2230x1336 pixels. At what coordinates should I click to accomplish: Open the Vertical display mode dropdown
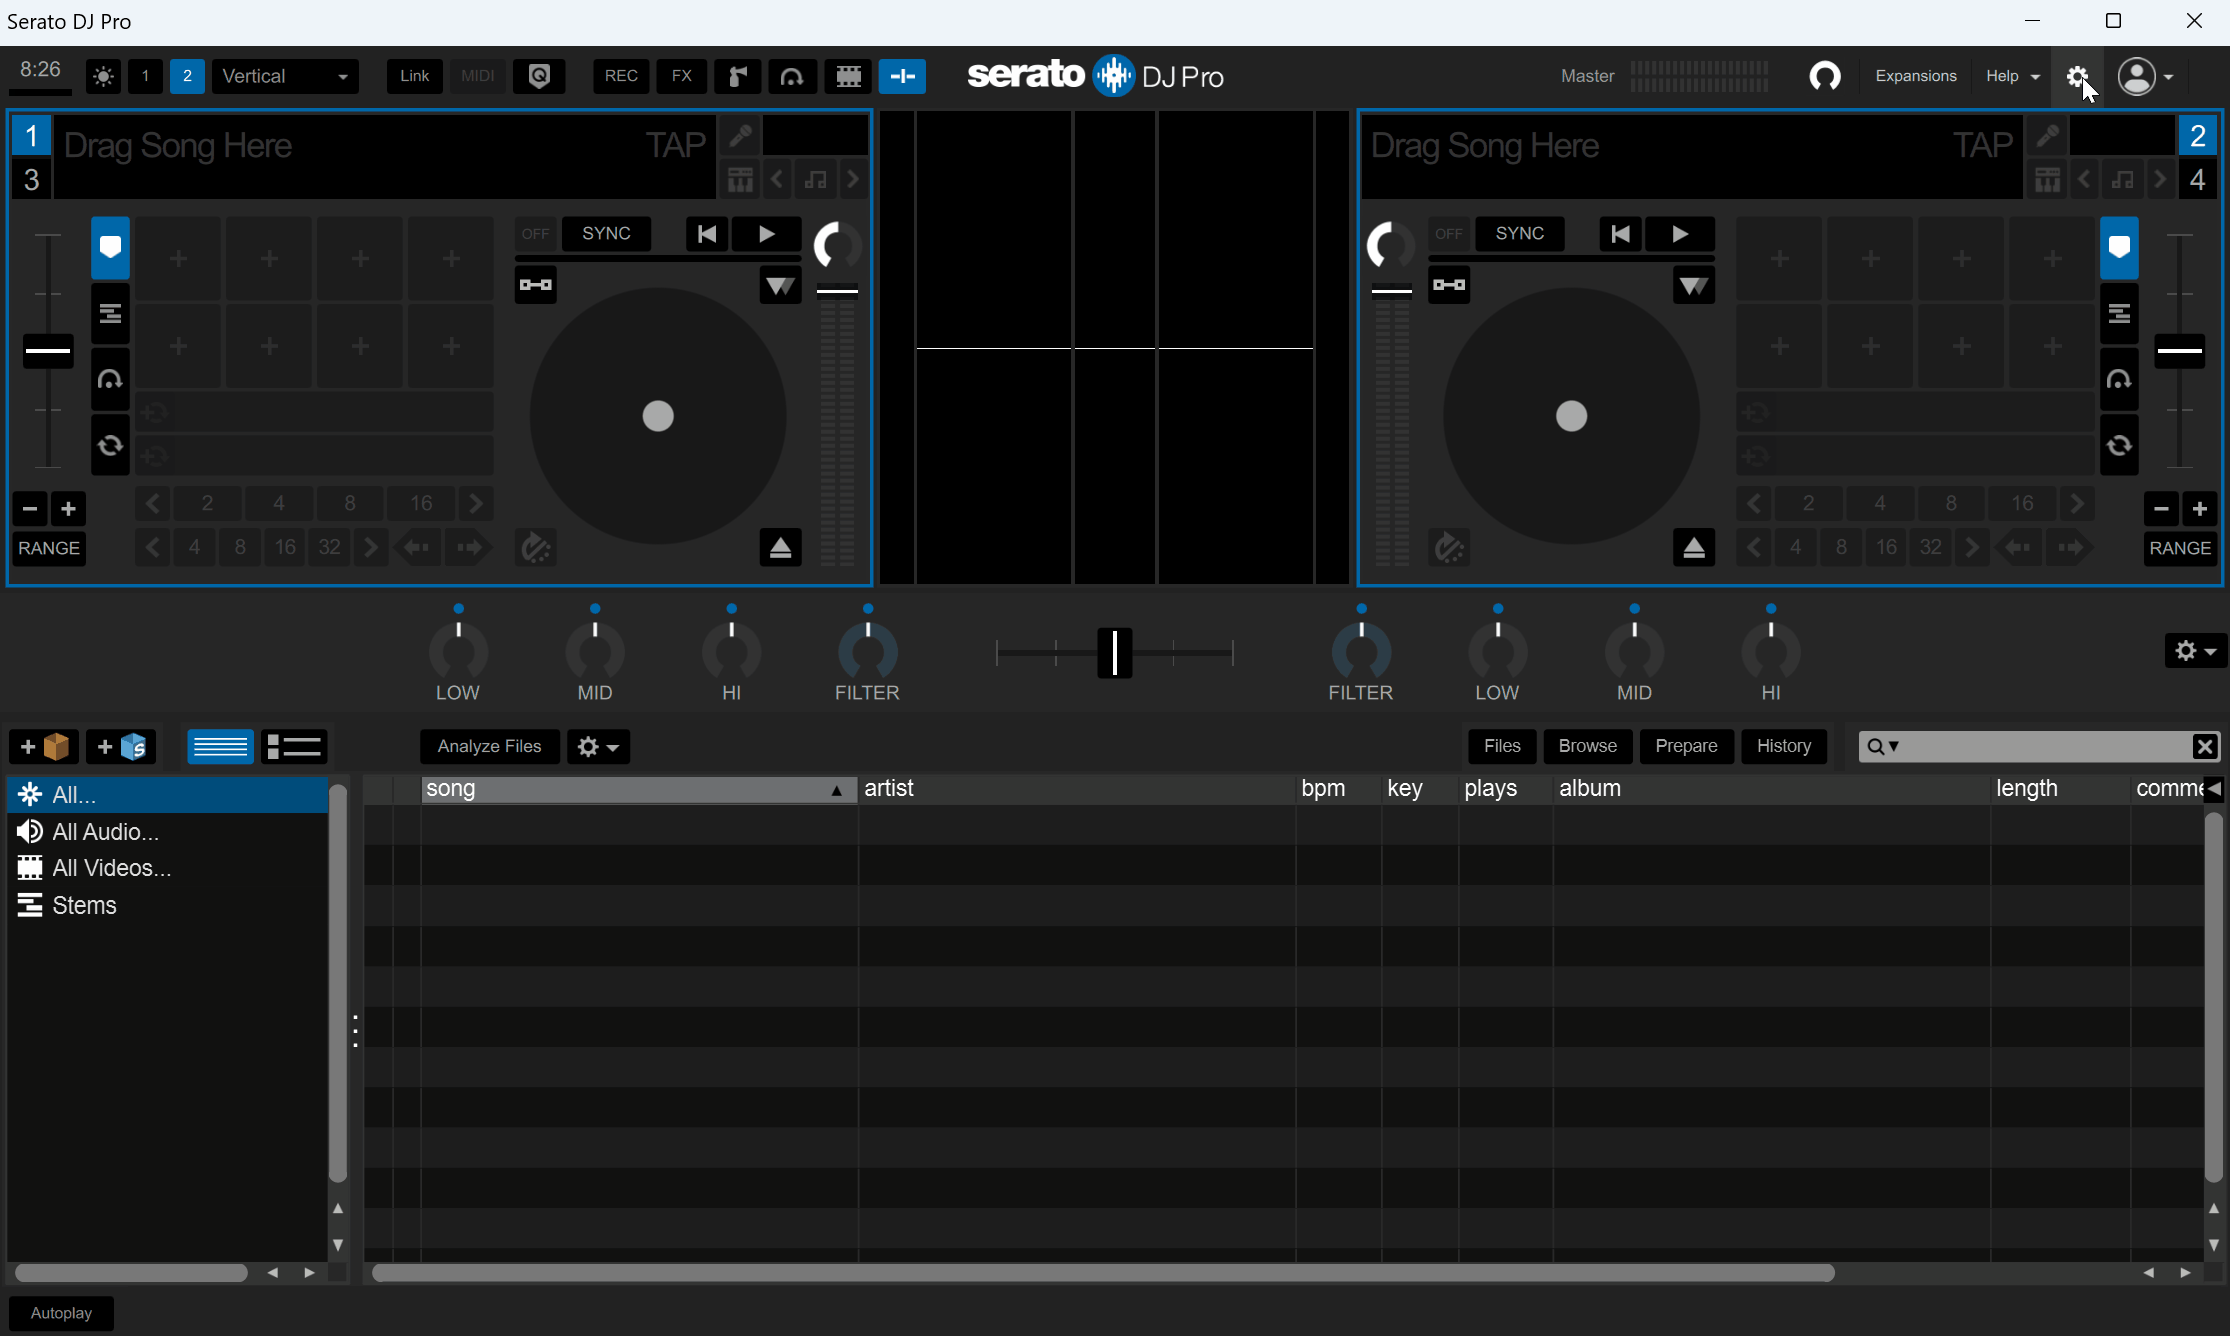coord(285,76)
